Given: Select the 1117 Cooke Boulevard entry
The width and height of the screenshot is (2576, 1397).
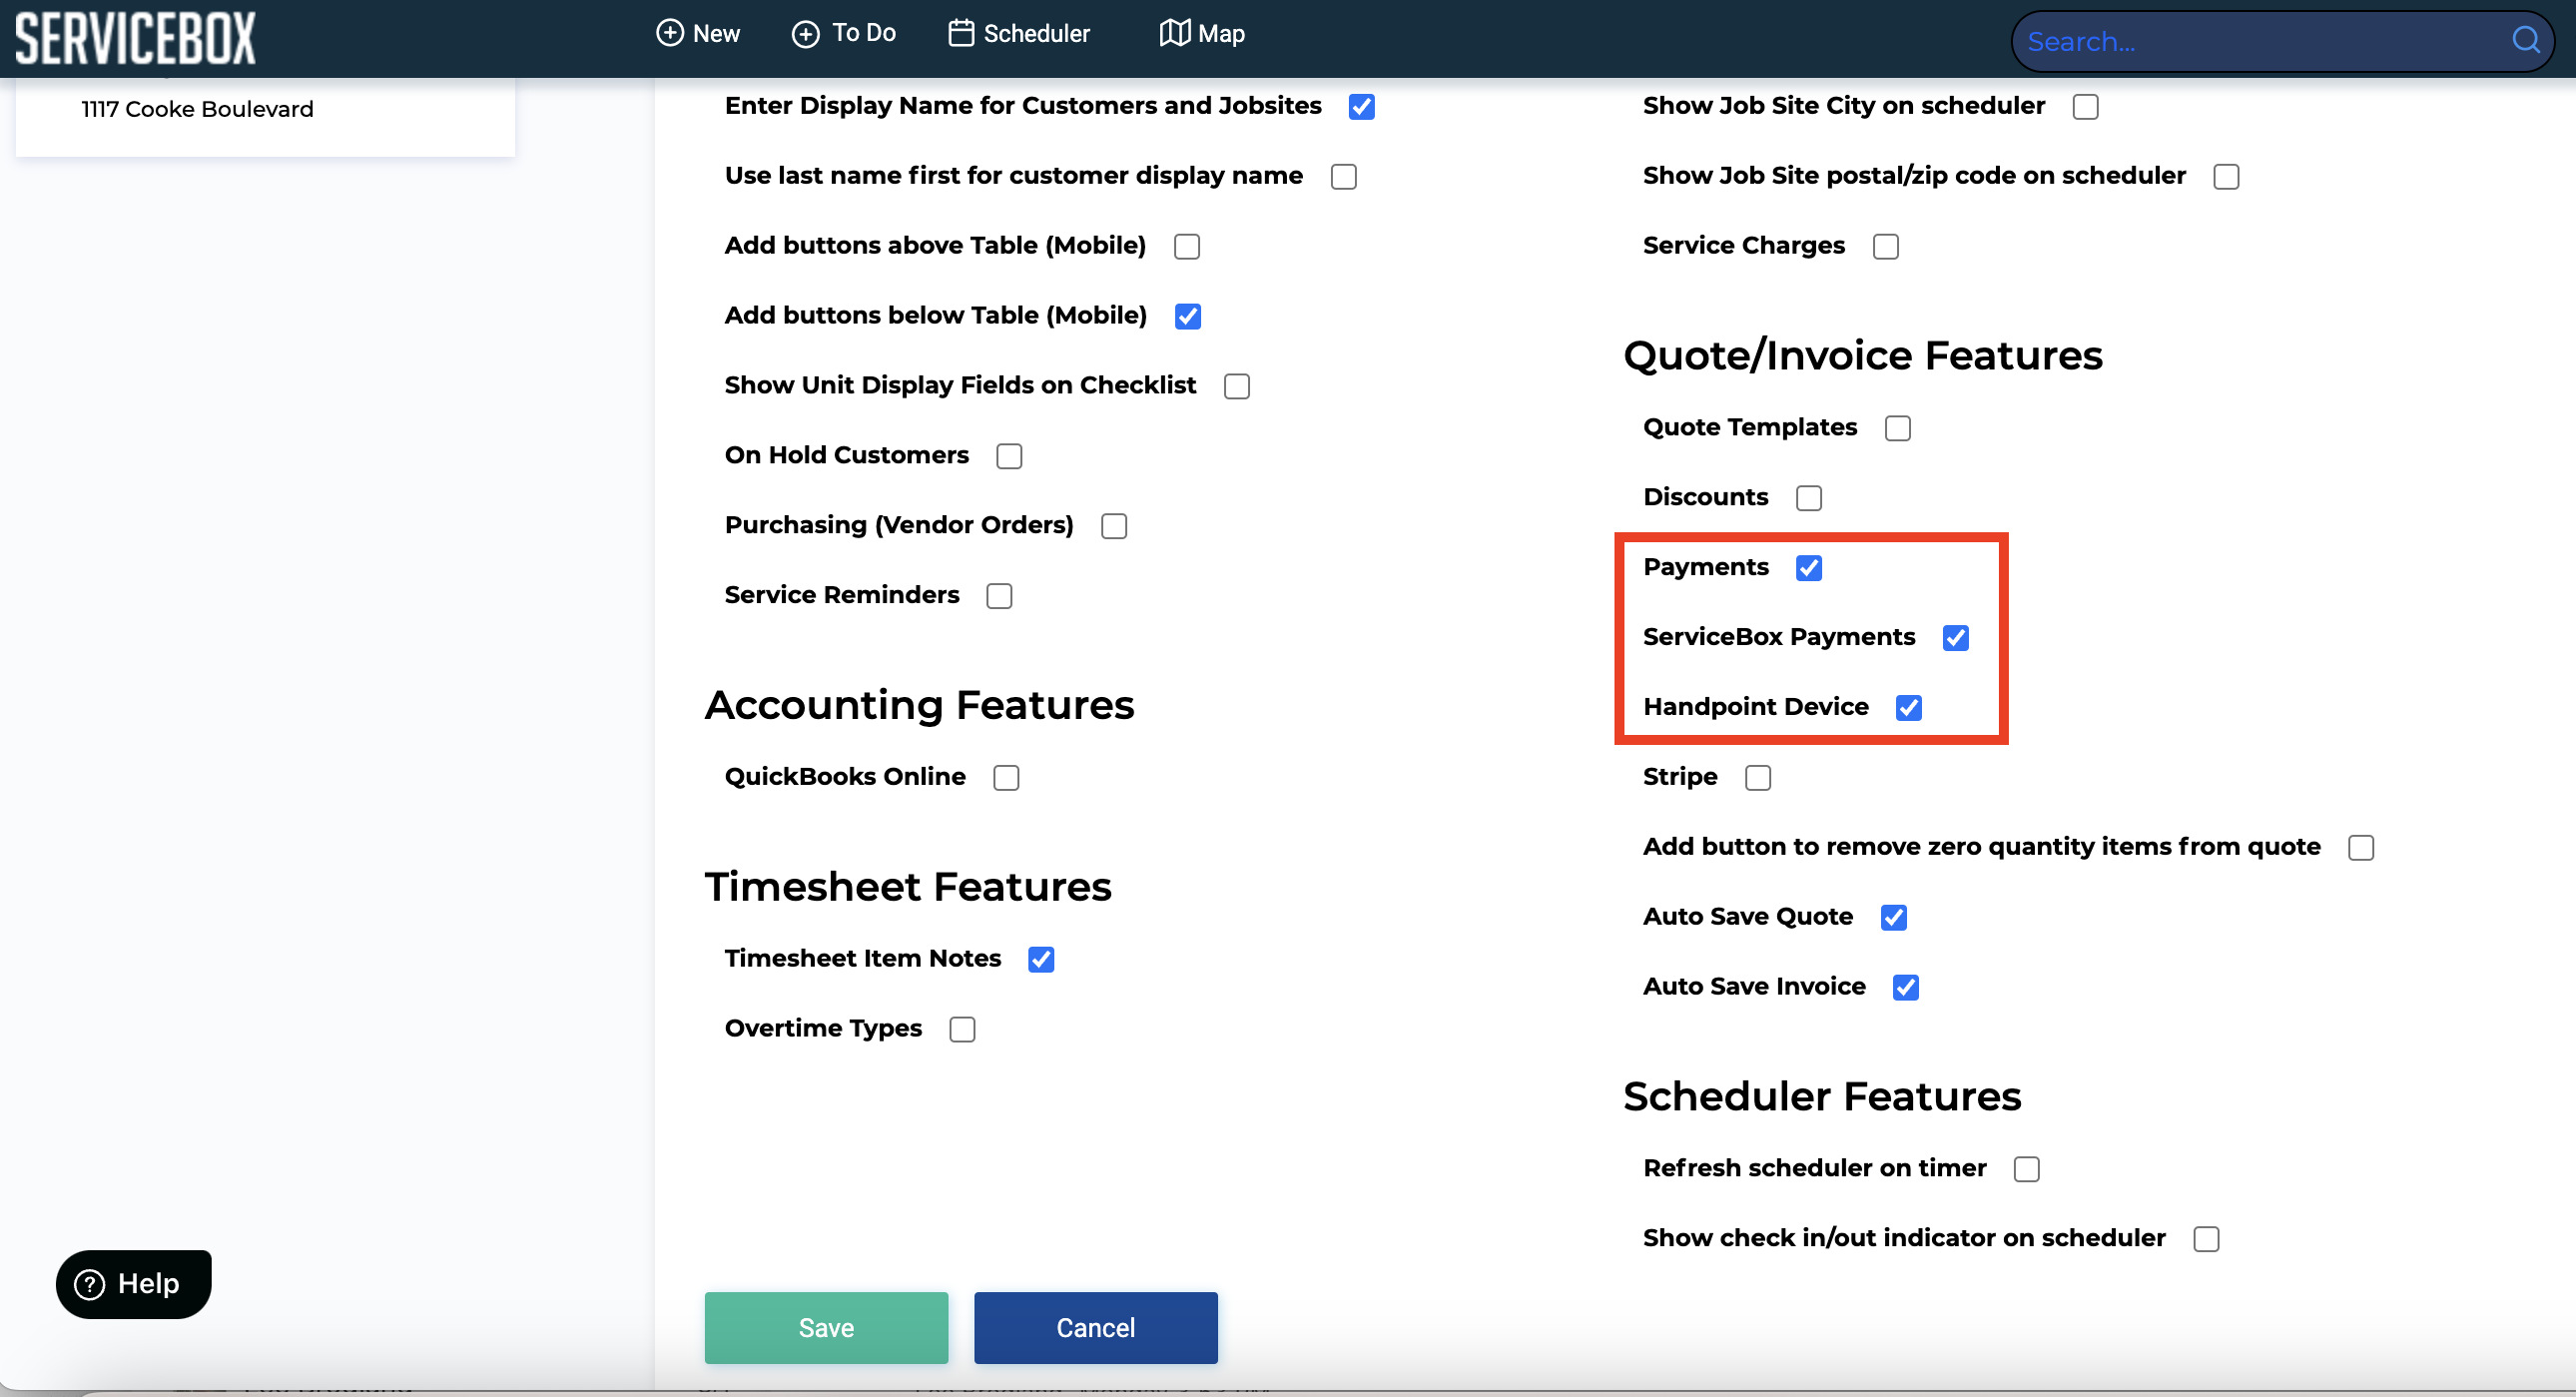Looking at the screenshot, I should point(197,109).
